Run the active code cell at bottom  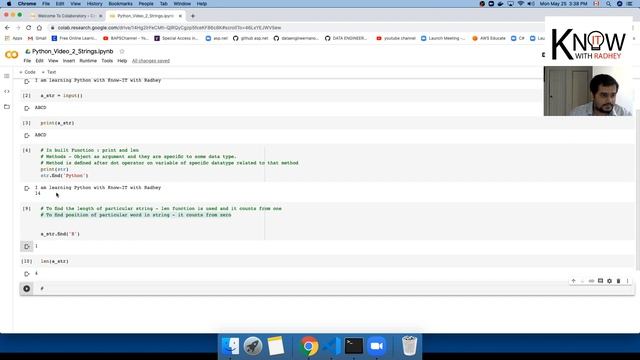(x=27, y=289)
